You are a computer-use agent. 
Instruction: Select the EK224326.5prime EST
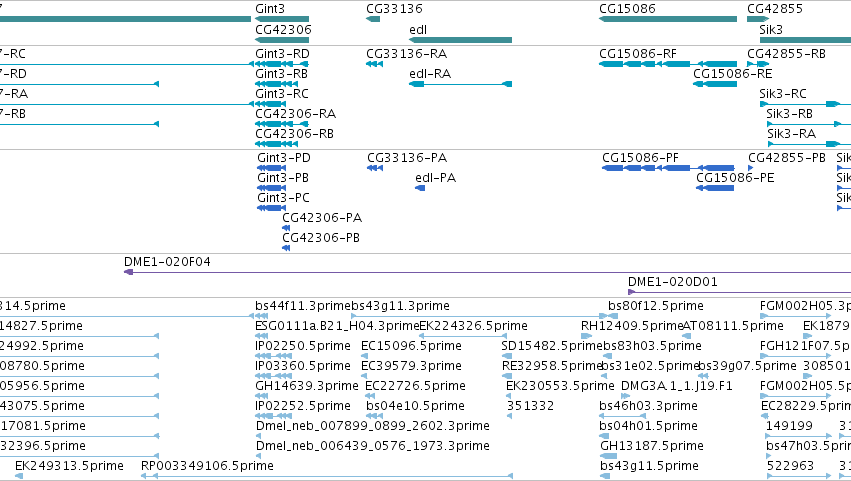point(463,336)
